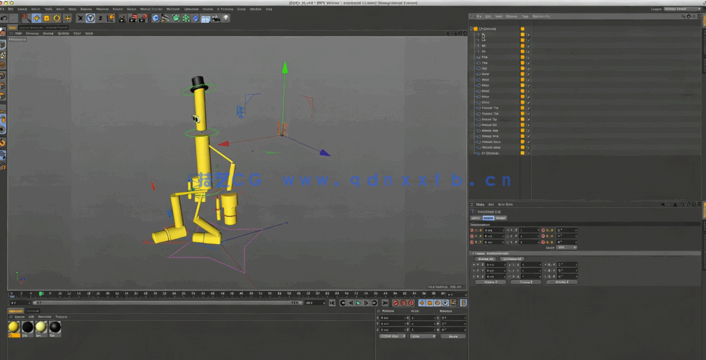Click the Unfreeze All button
Screen dimensions: 706x360
[x=512, y=259]
